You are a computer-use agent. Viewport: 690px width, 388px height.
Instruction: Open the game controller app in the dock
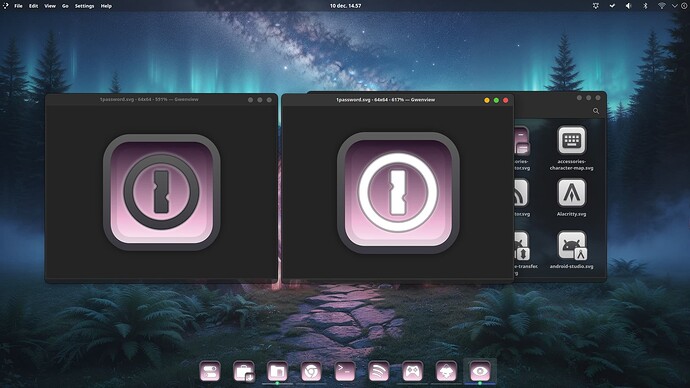(x=412, y=371)
